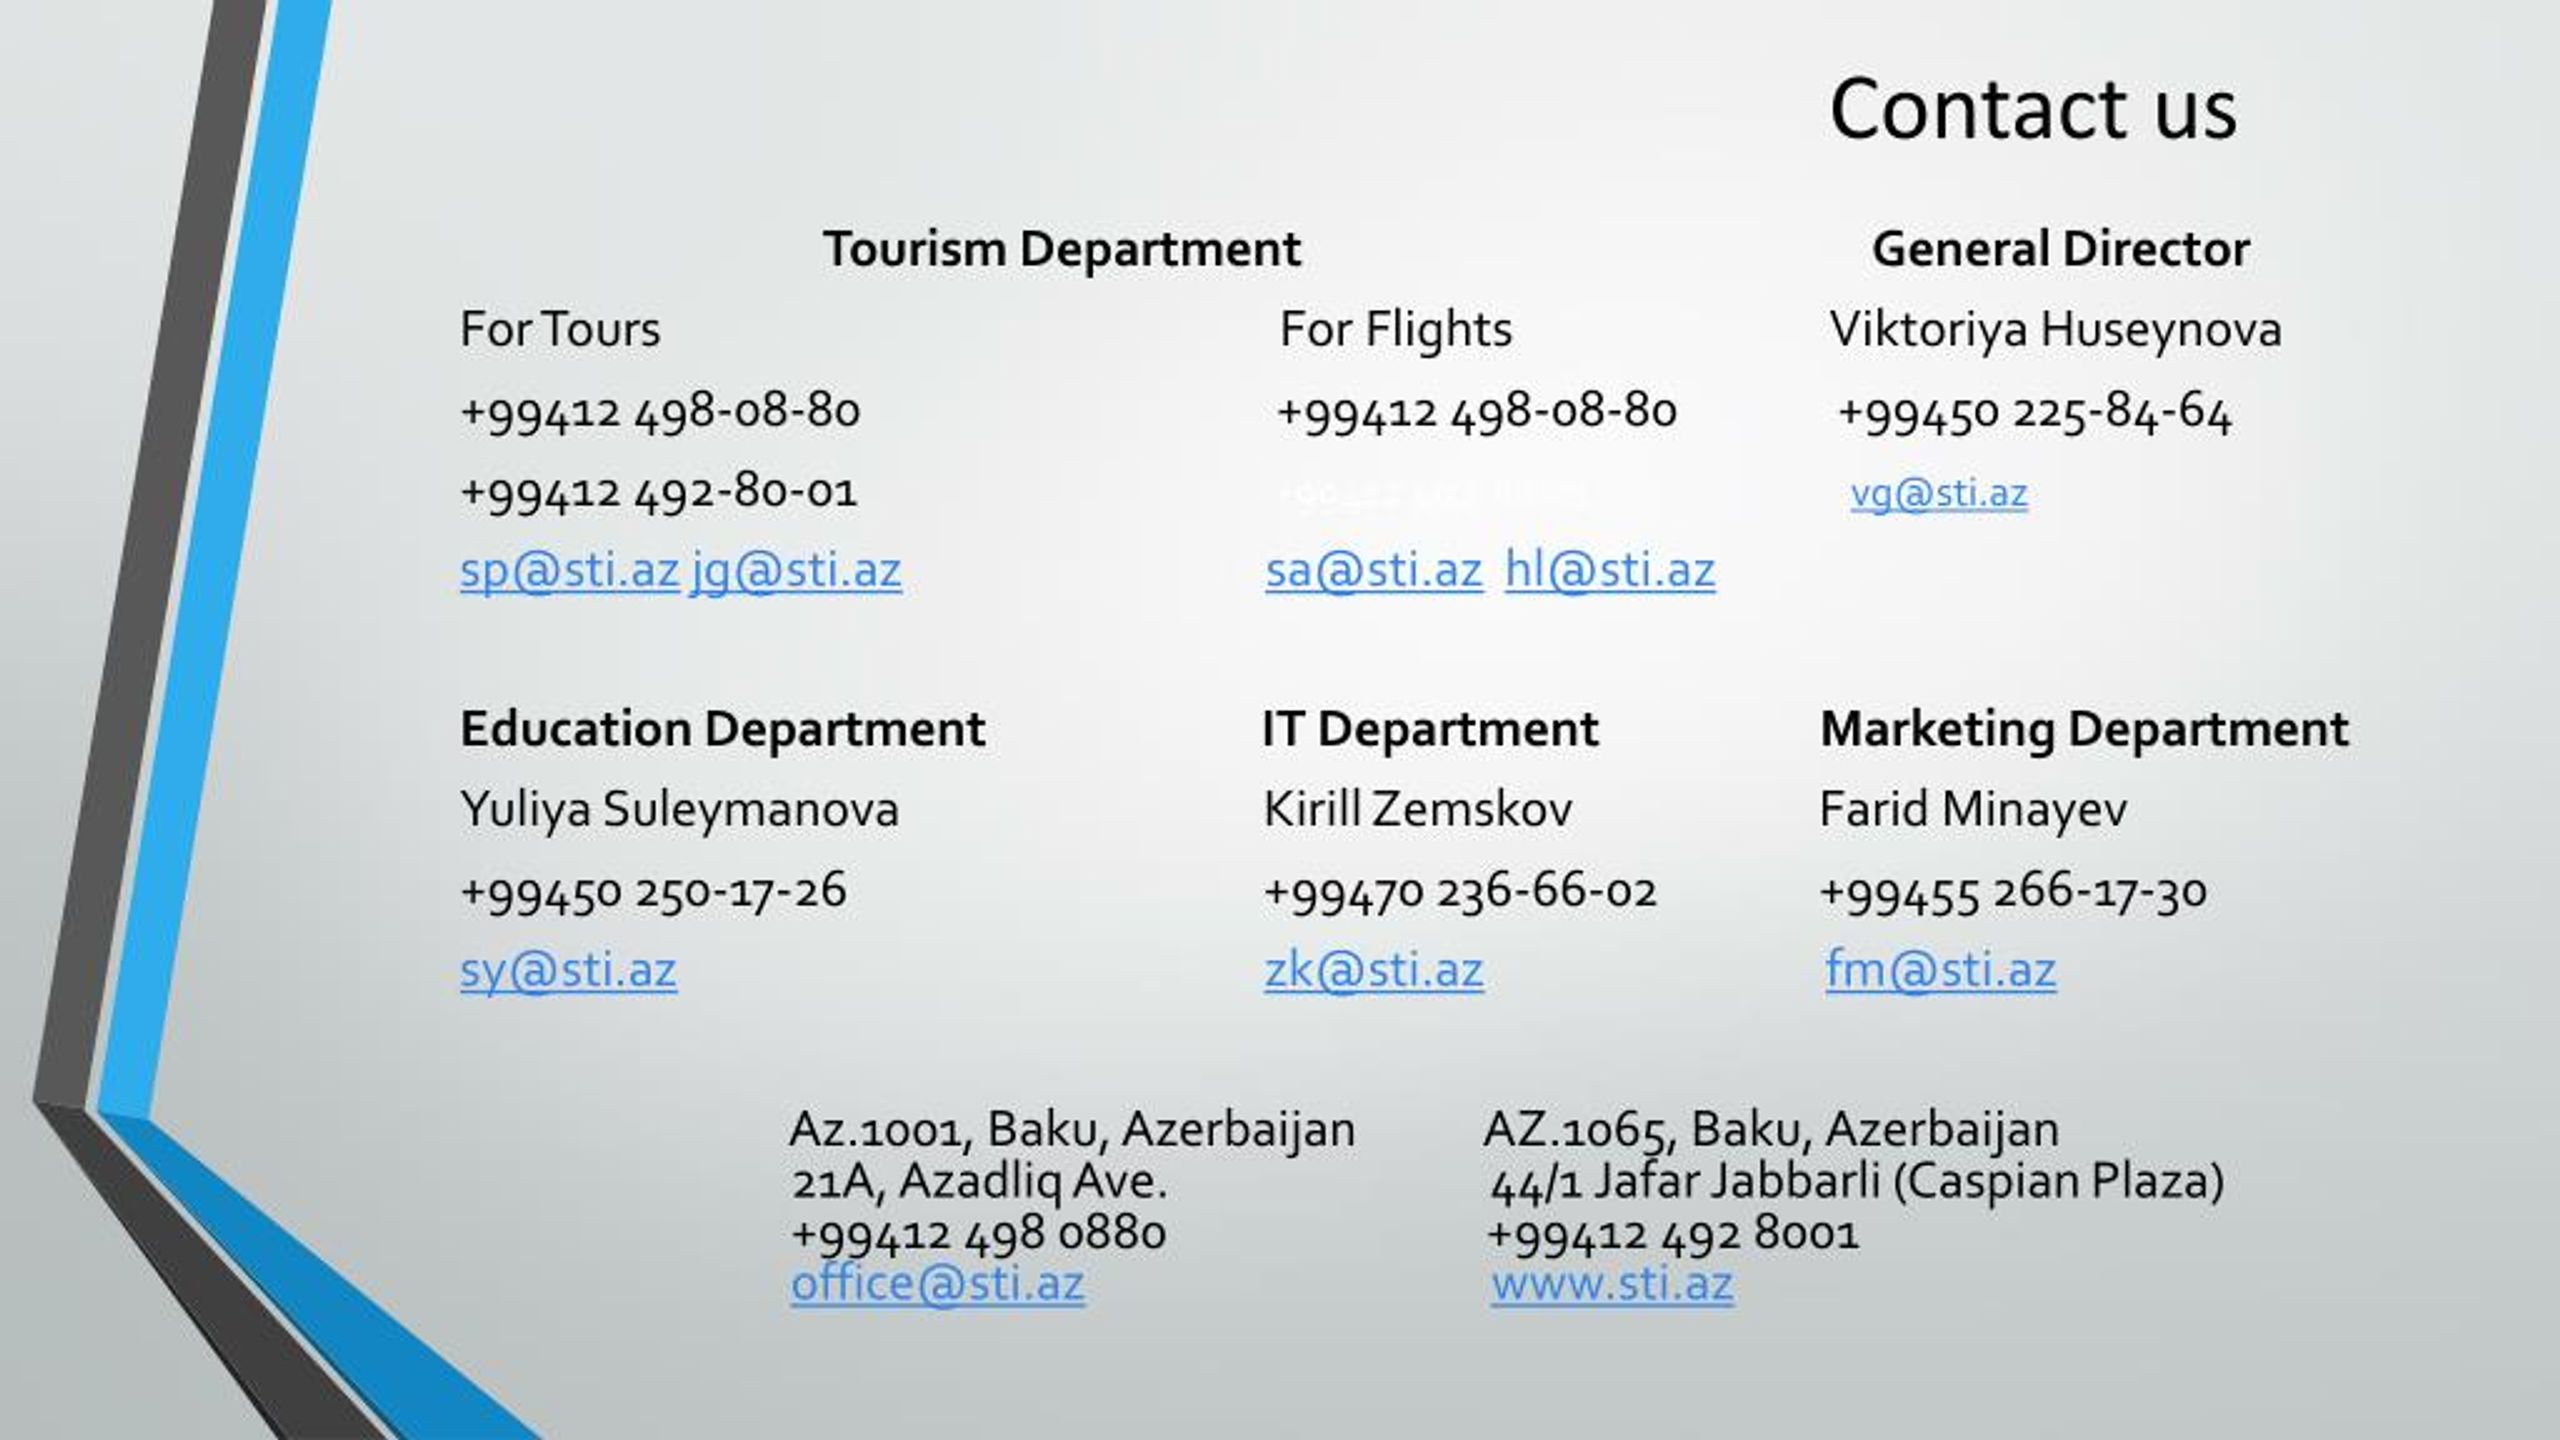Click Marketing Department email fm@sti.az
This screenshot has width=2560, height=1440.
(x=1941, y=970)
